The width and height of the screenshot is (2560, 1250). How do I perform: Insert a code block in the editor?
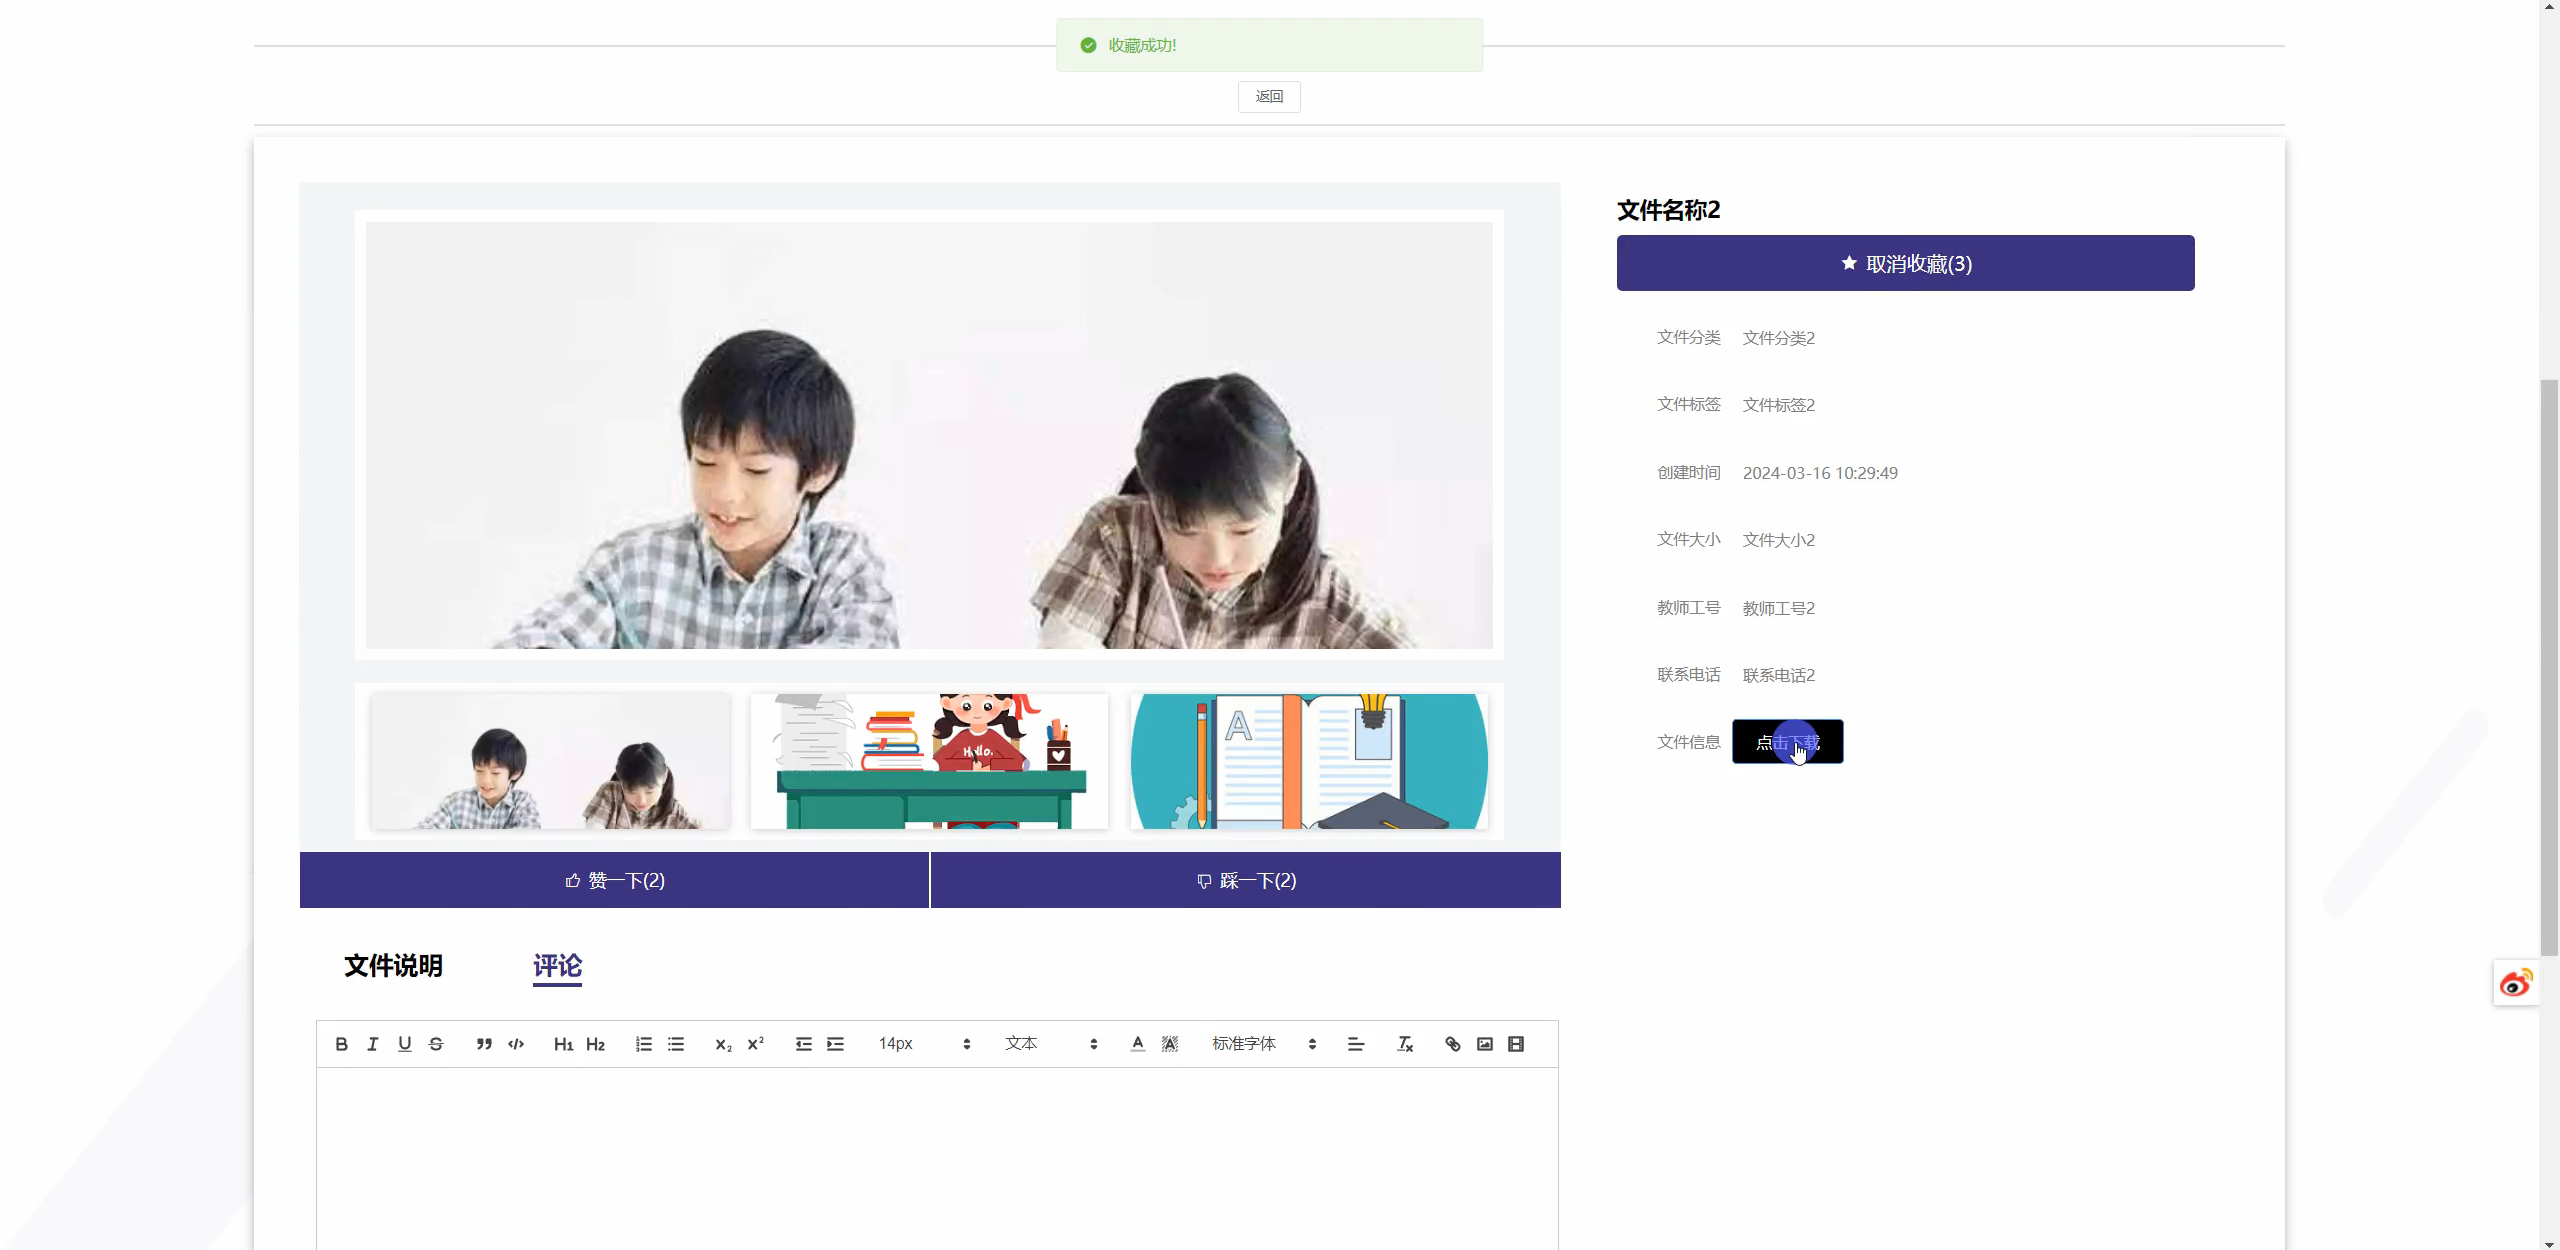click(516, 1044)
